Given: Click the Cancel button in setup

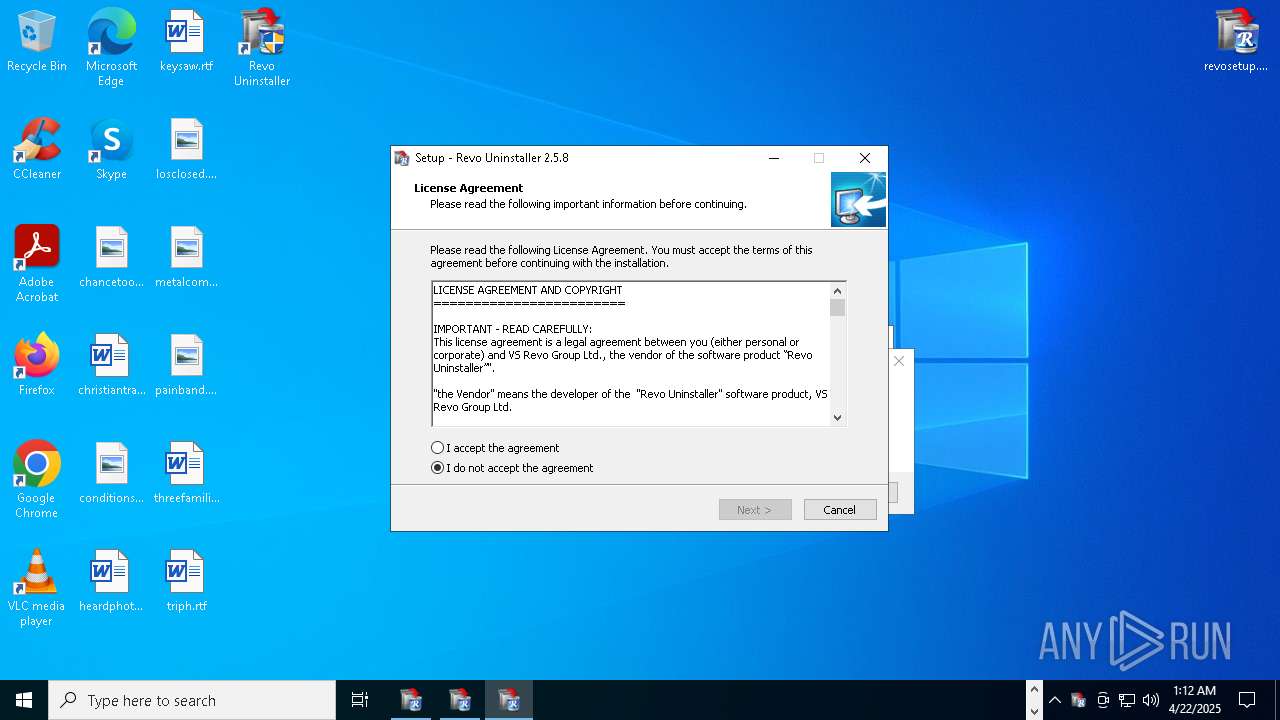Looking at the screenshot, I should [840, 510].
